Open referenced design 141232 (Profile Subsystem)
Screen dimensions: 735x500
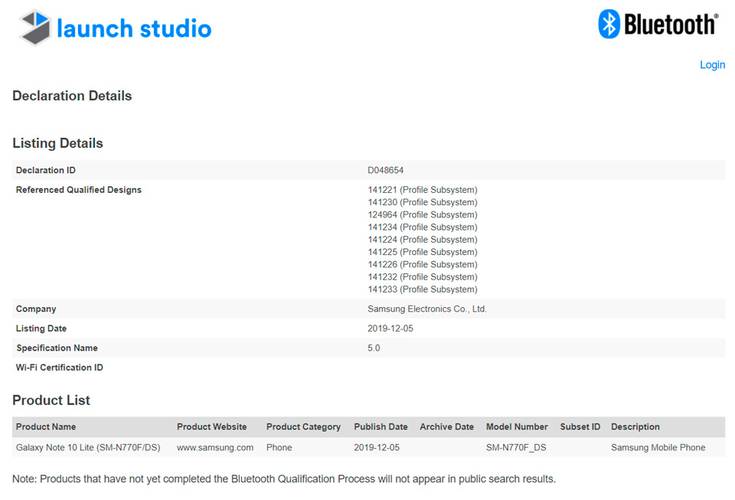coord(422,277)
